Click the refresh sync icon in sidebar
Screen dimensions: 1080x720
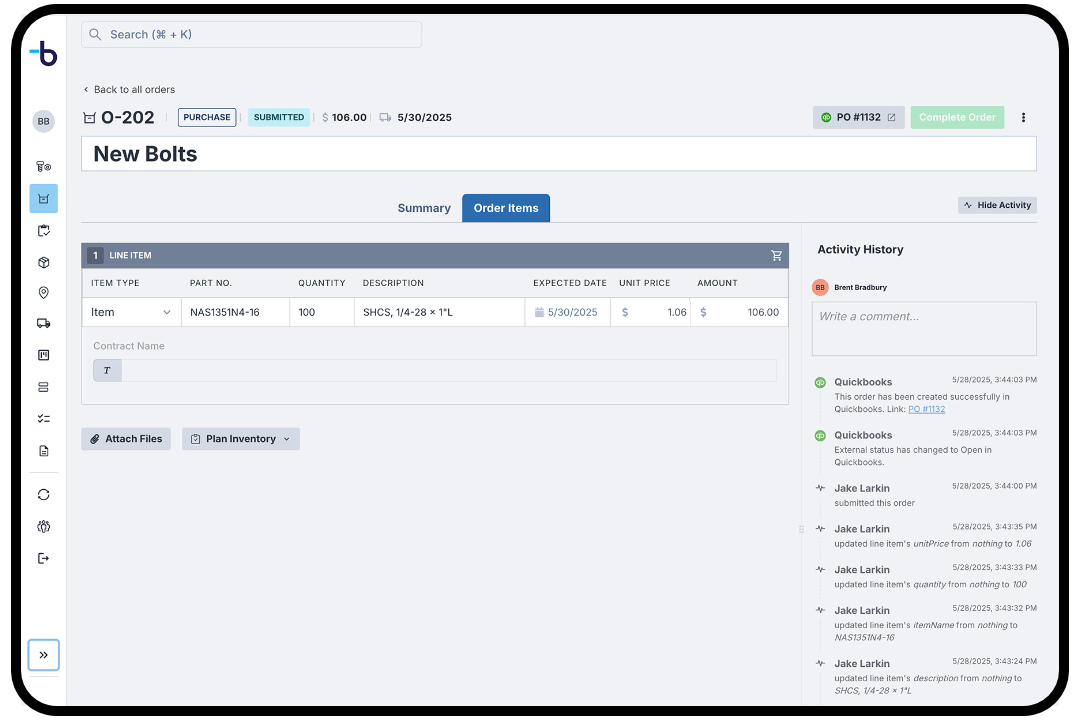(x=43, y=495)
